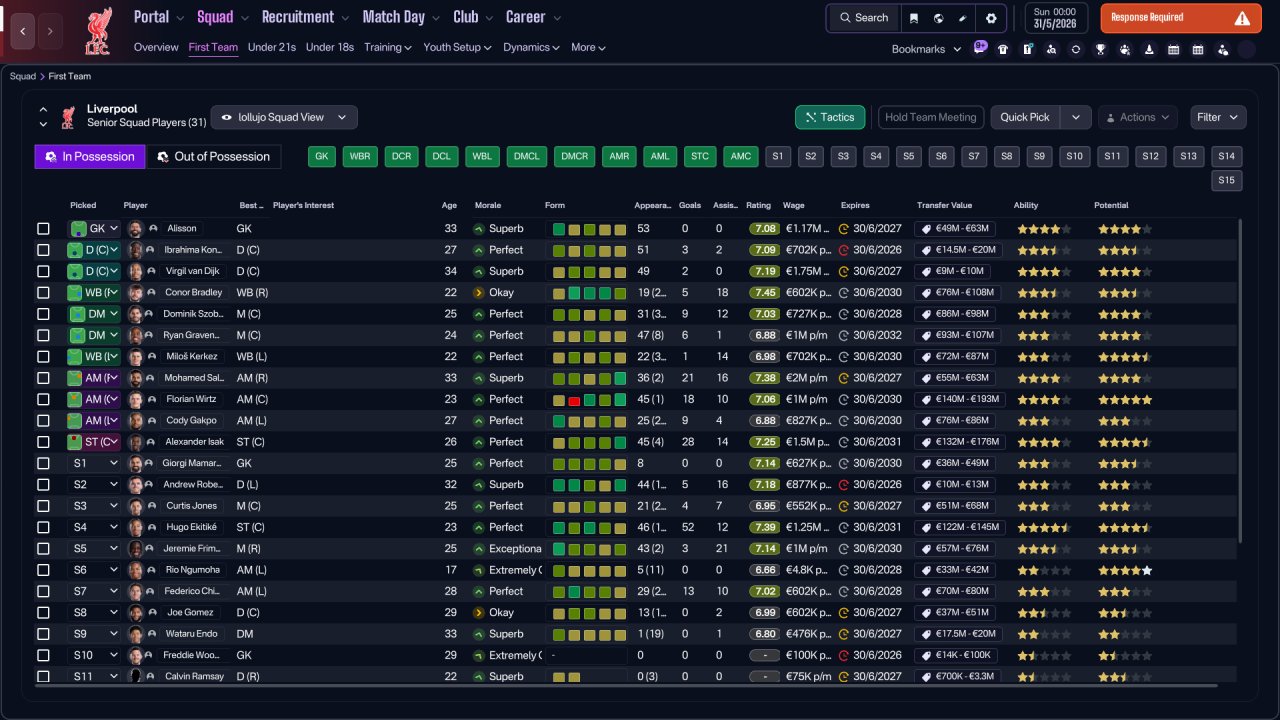This screenshot has height=720, width=1280.
Task: Open the scouting magnifier shortcut icon
Action: coord(1051,49)
